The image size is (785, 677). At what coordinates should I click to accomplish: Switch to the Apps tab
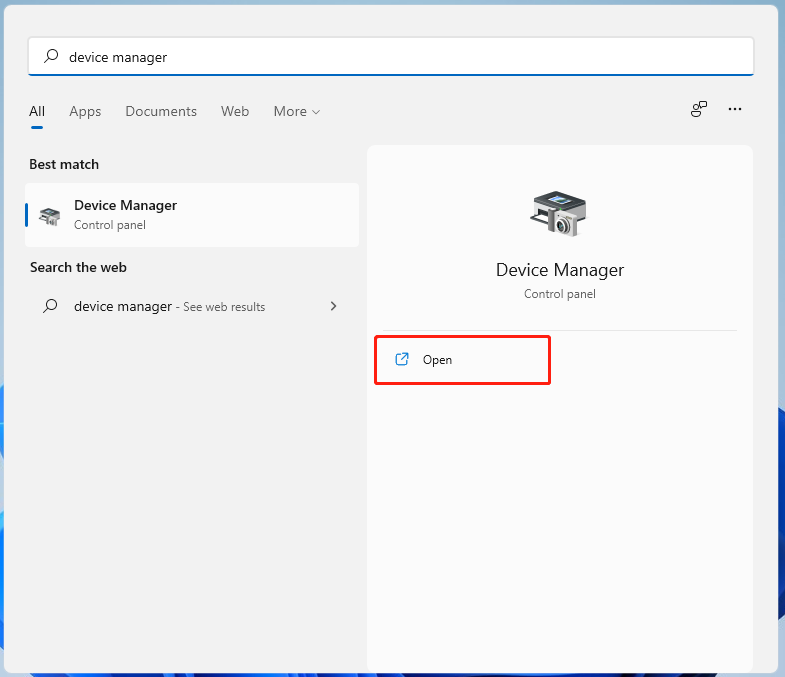(85, 111)
